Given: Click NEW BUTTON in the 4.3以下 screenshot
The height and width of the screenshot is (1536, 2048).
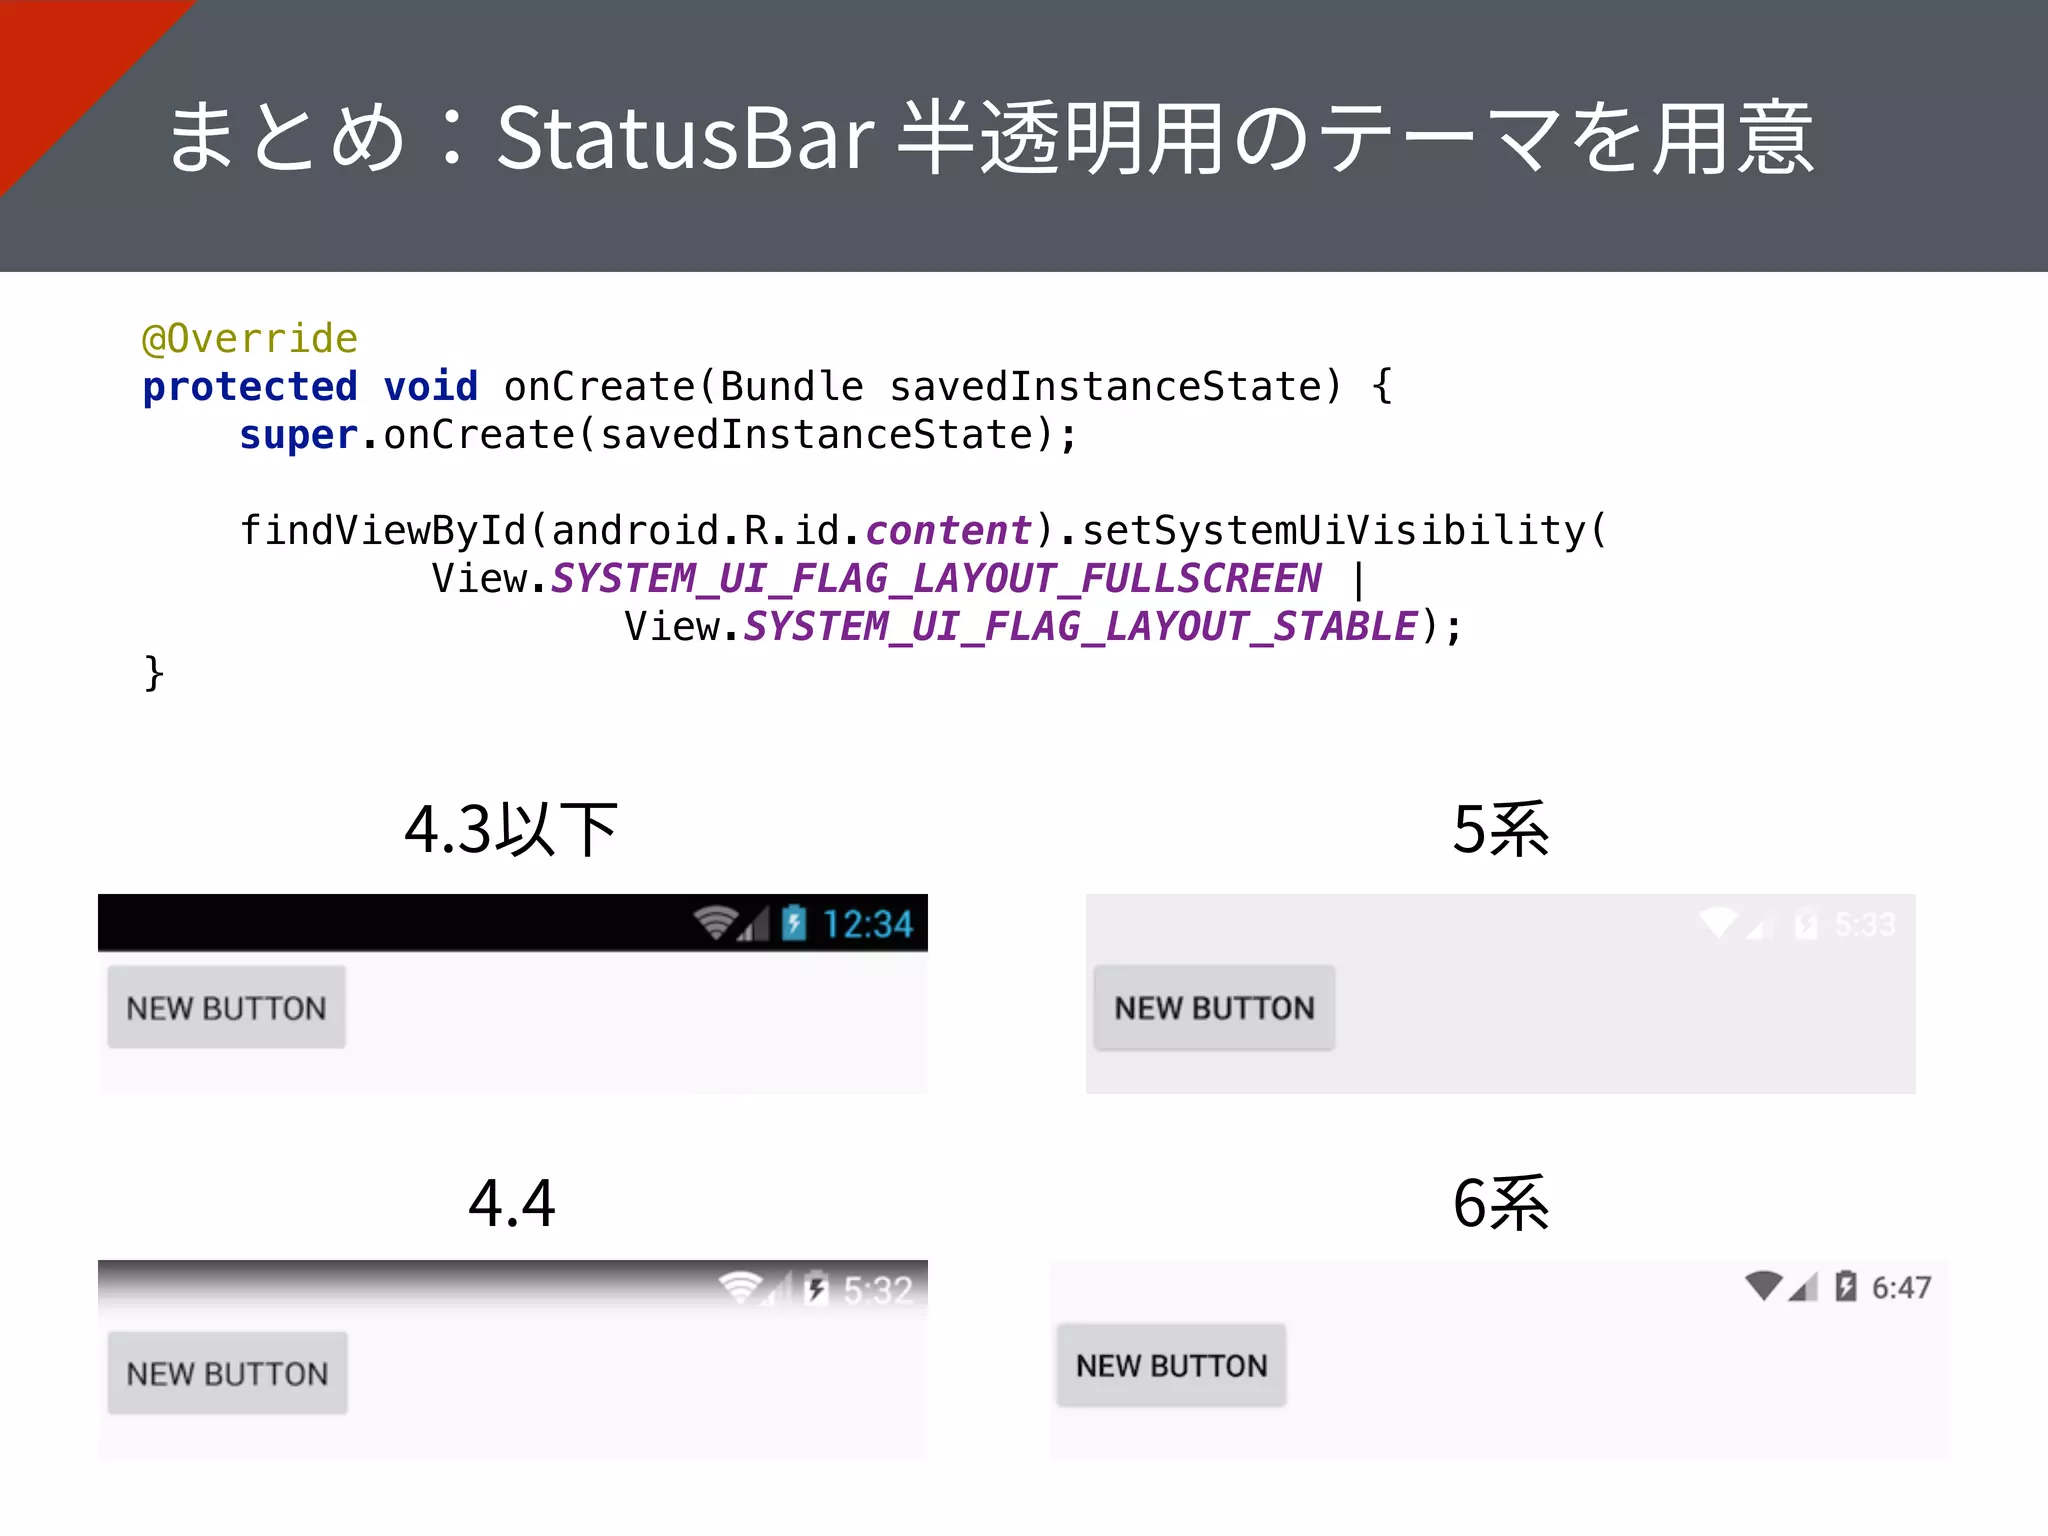Looking at the screenshot, I should 227,1007.
